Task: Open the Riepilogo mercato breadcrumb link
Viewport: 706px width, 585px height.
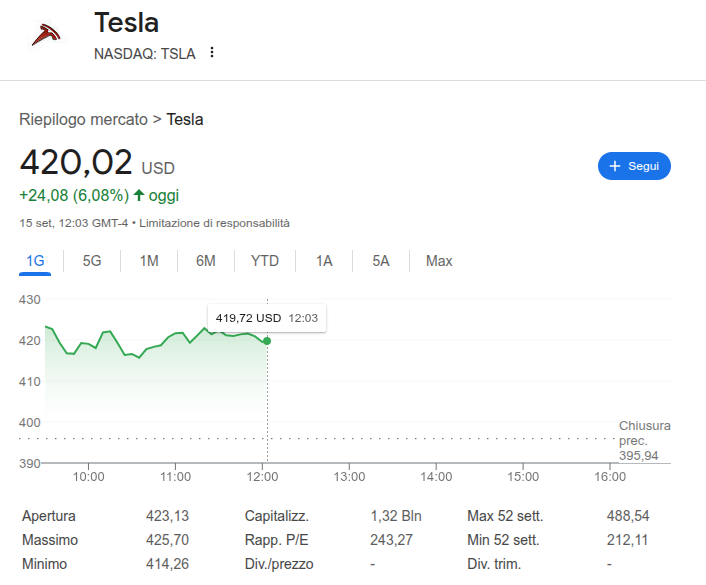Action: [x=83, y=119]
